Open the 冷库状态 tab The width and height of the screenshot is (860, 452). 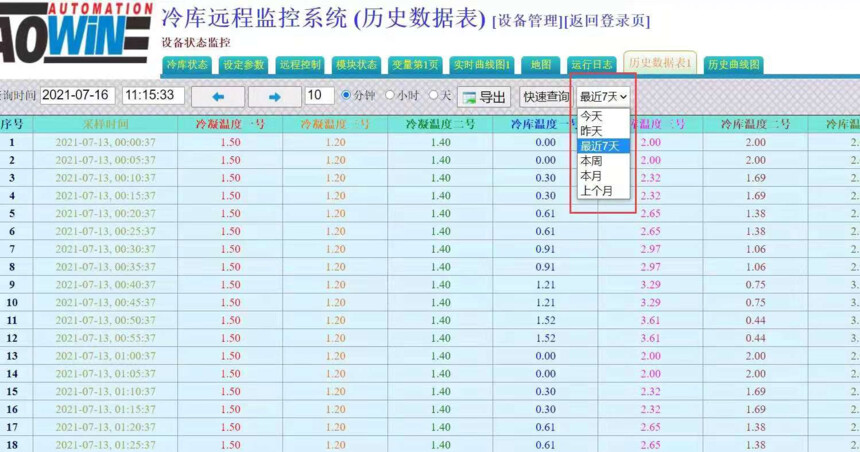(x=187, y=65)
